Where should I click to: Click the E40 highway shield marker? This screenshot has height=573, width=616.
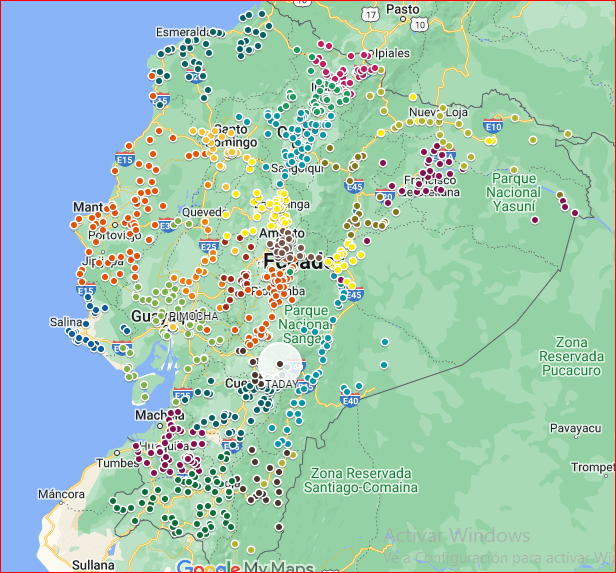[x=349, y=401]
